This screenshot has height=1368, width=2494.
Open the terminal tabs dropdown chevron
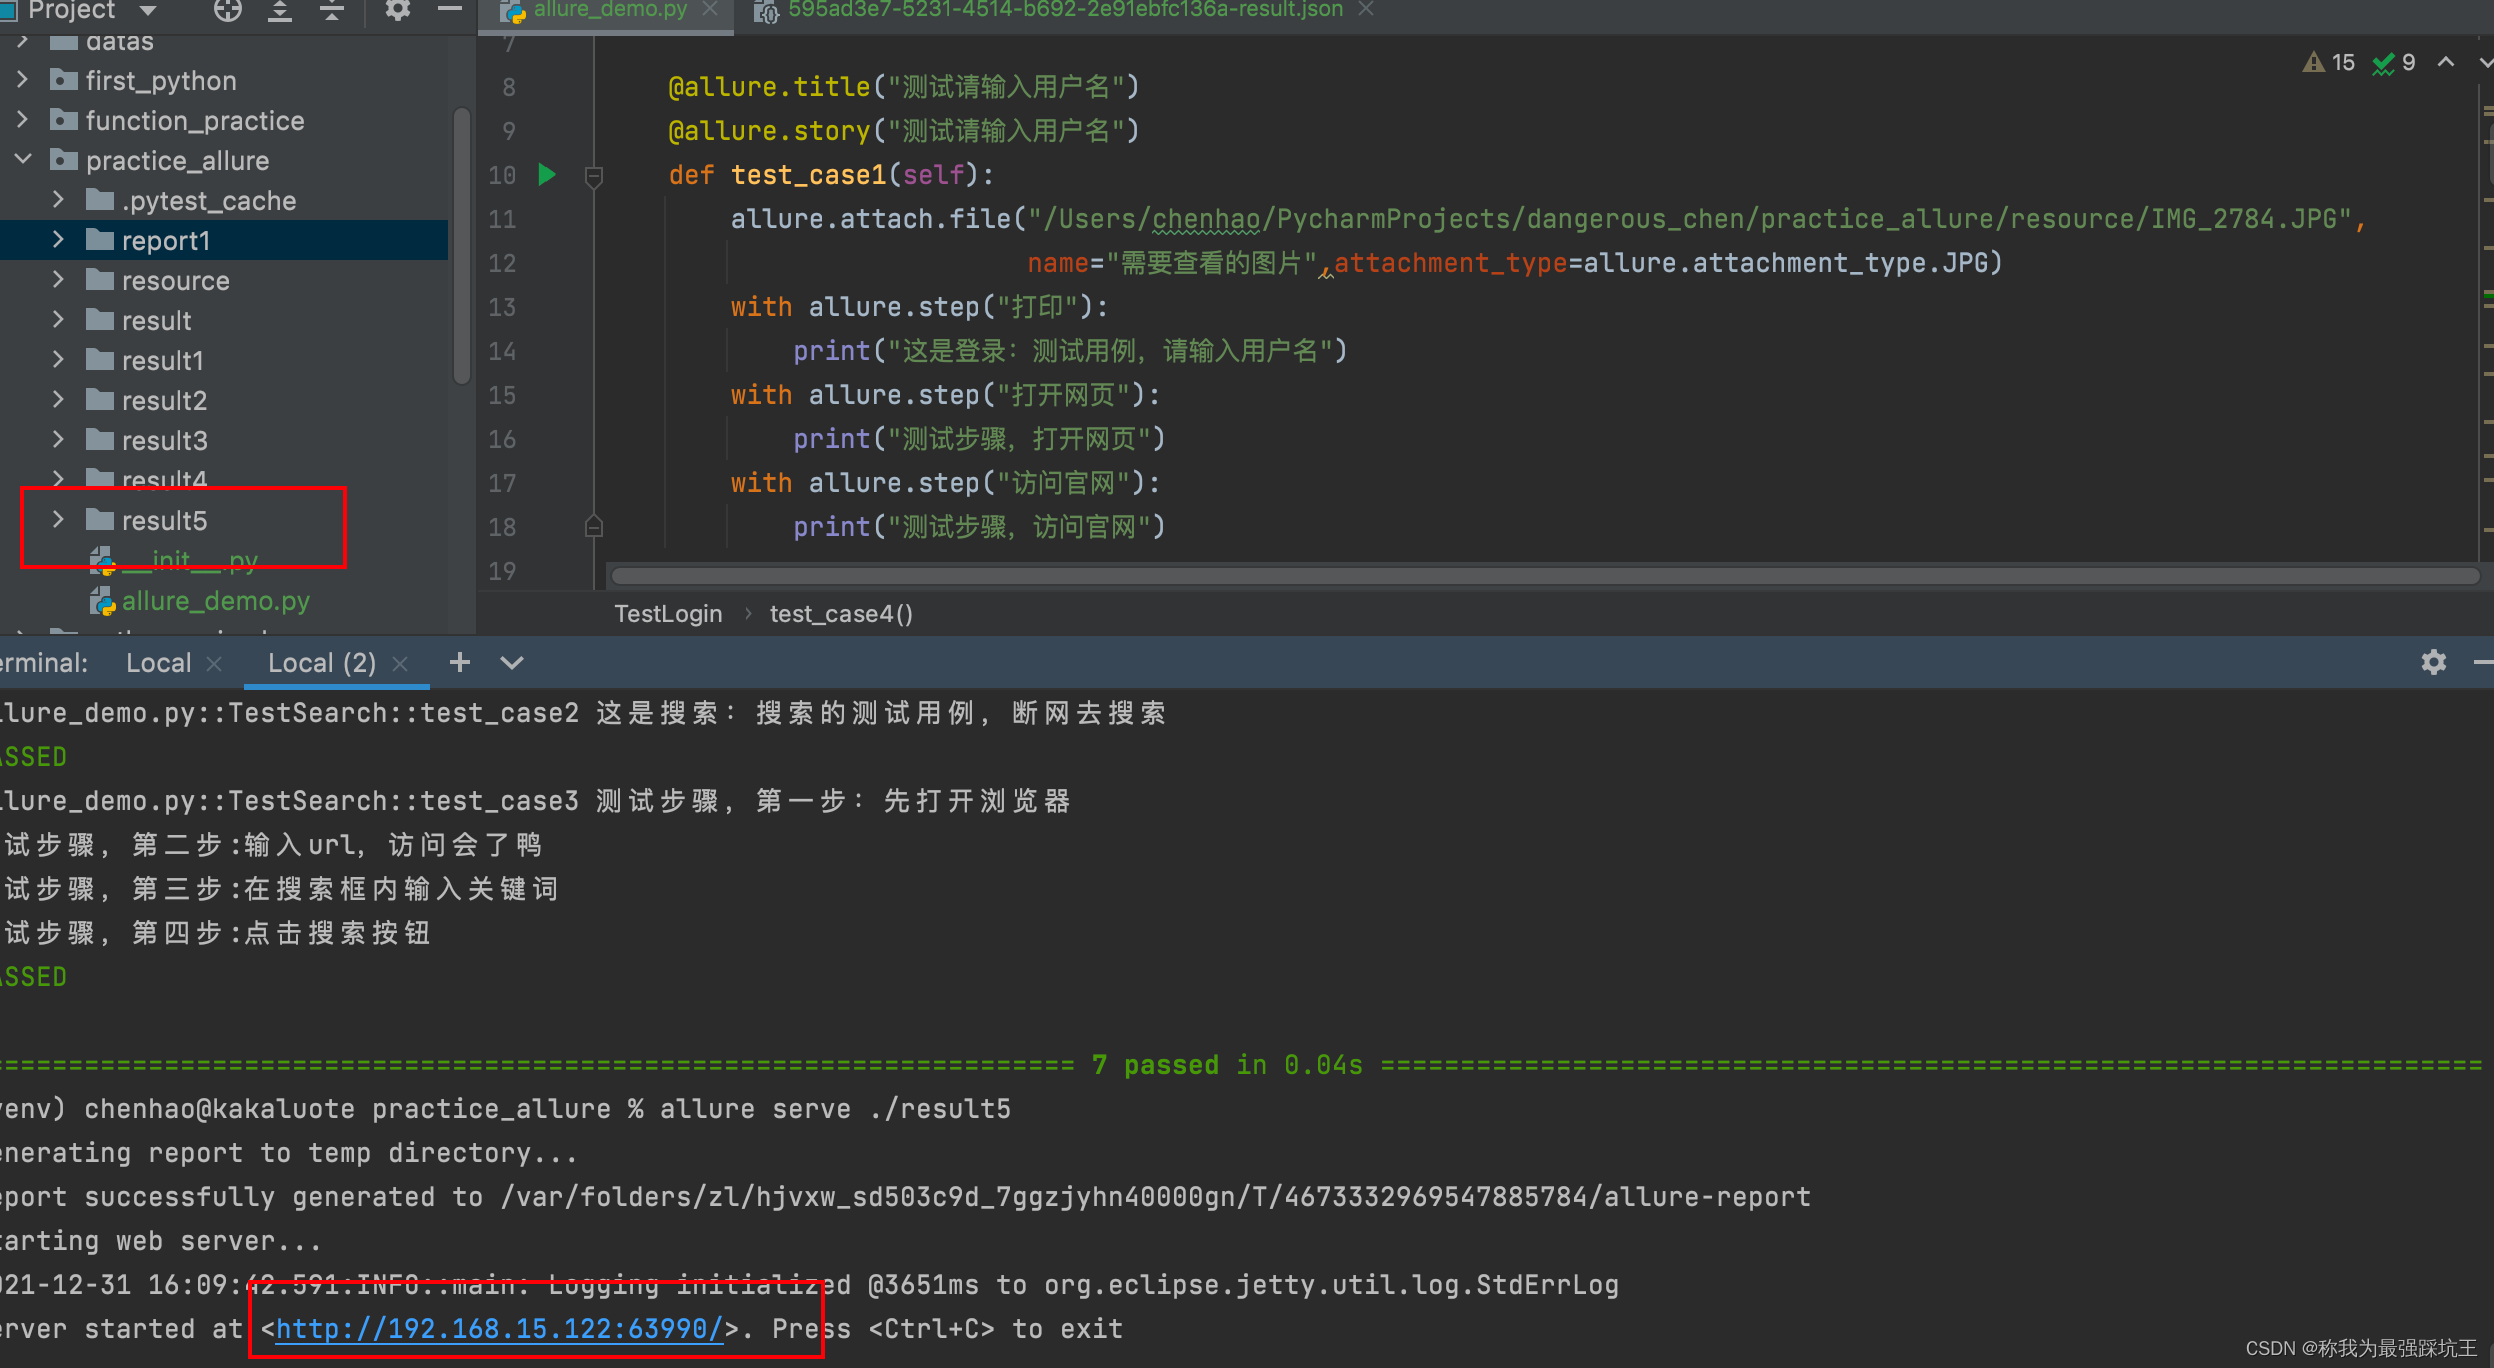tap(511, 662)
